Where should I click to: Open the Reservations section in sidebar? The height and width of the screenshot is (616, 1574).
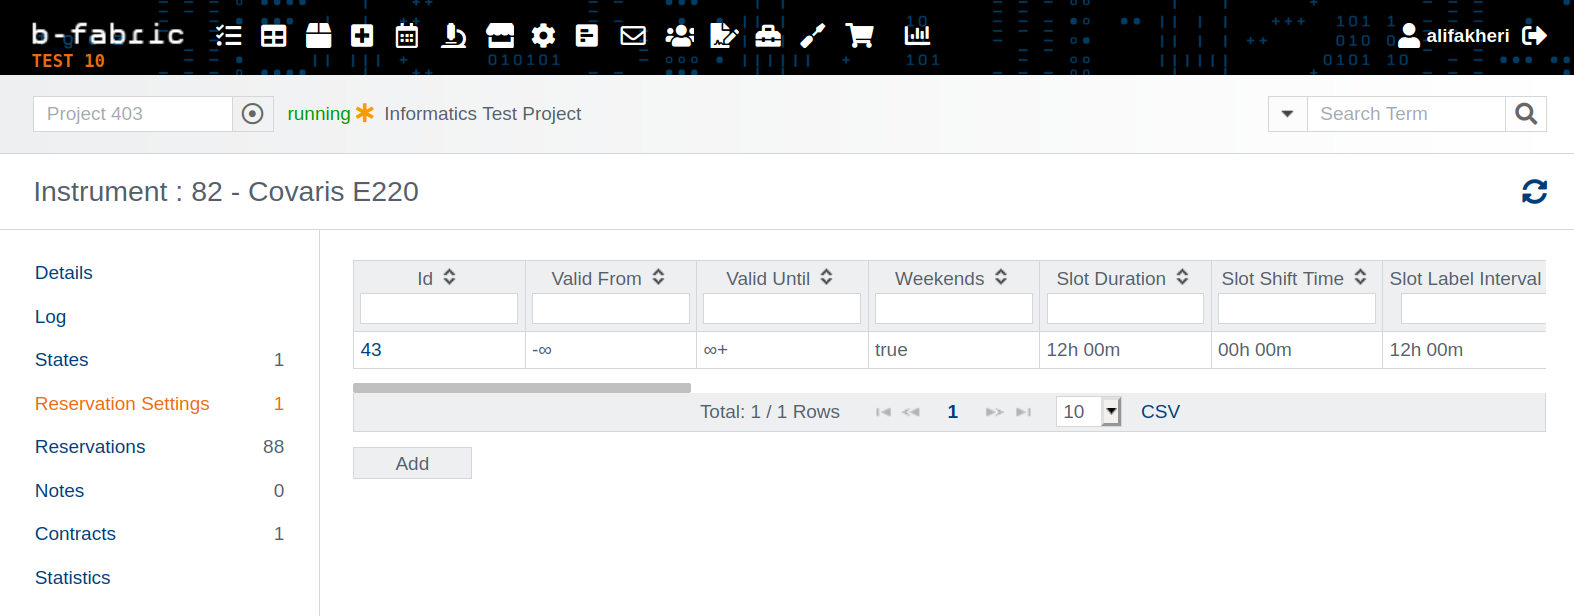(x=90, y=447)
